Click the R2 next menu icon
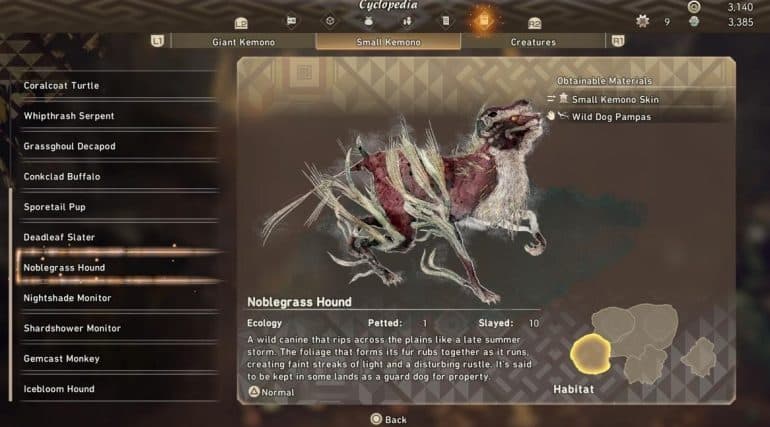 [534, 23]
